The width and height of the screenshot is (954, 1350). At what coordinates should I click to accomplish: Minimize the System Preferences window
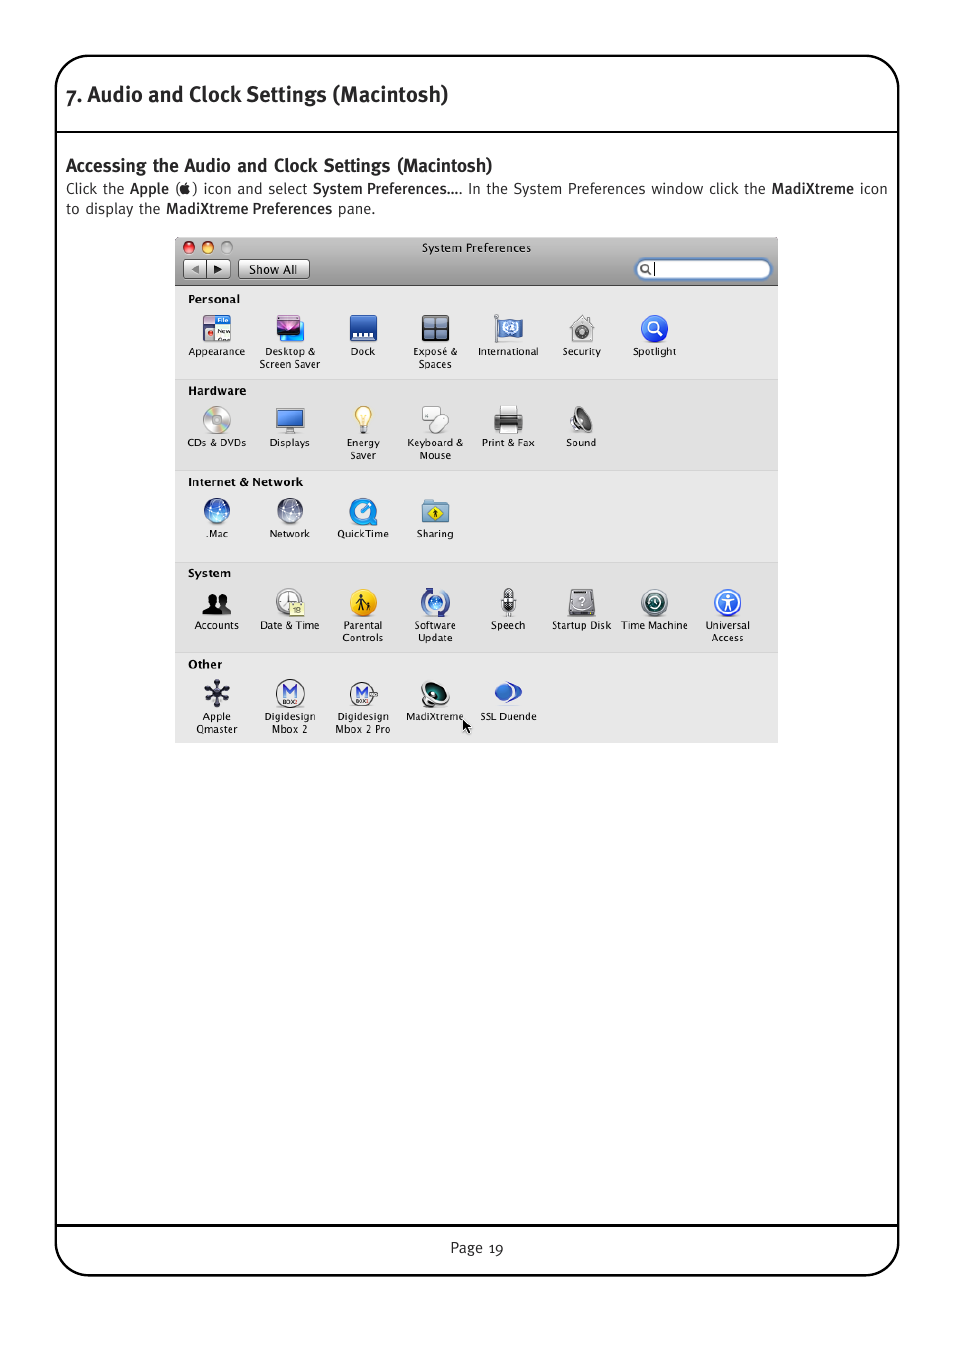coord(208,247)
